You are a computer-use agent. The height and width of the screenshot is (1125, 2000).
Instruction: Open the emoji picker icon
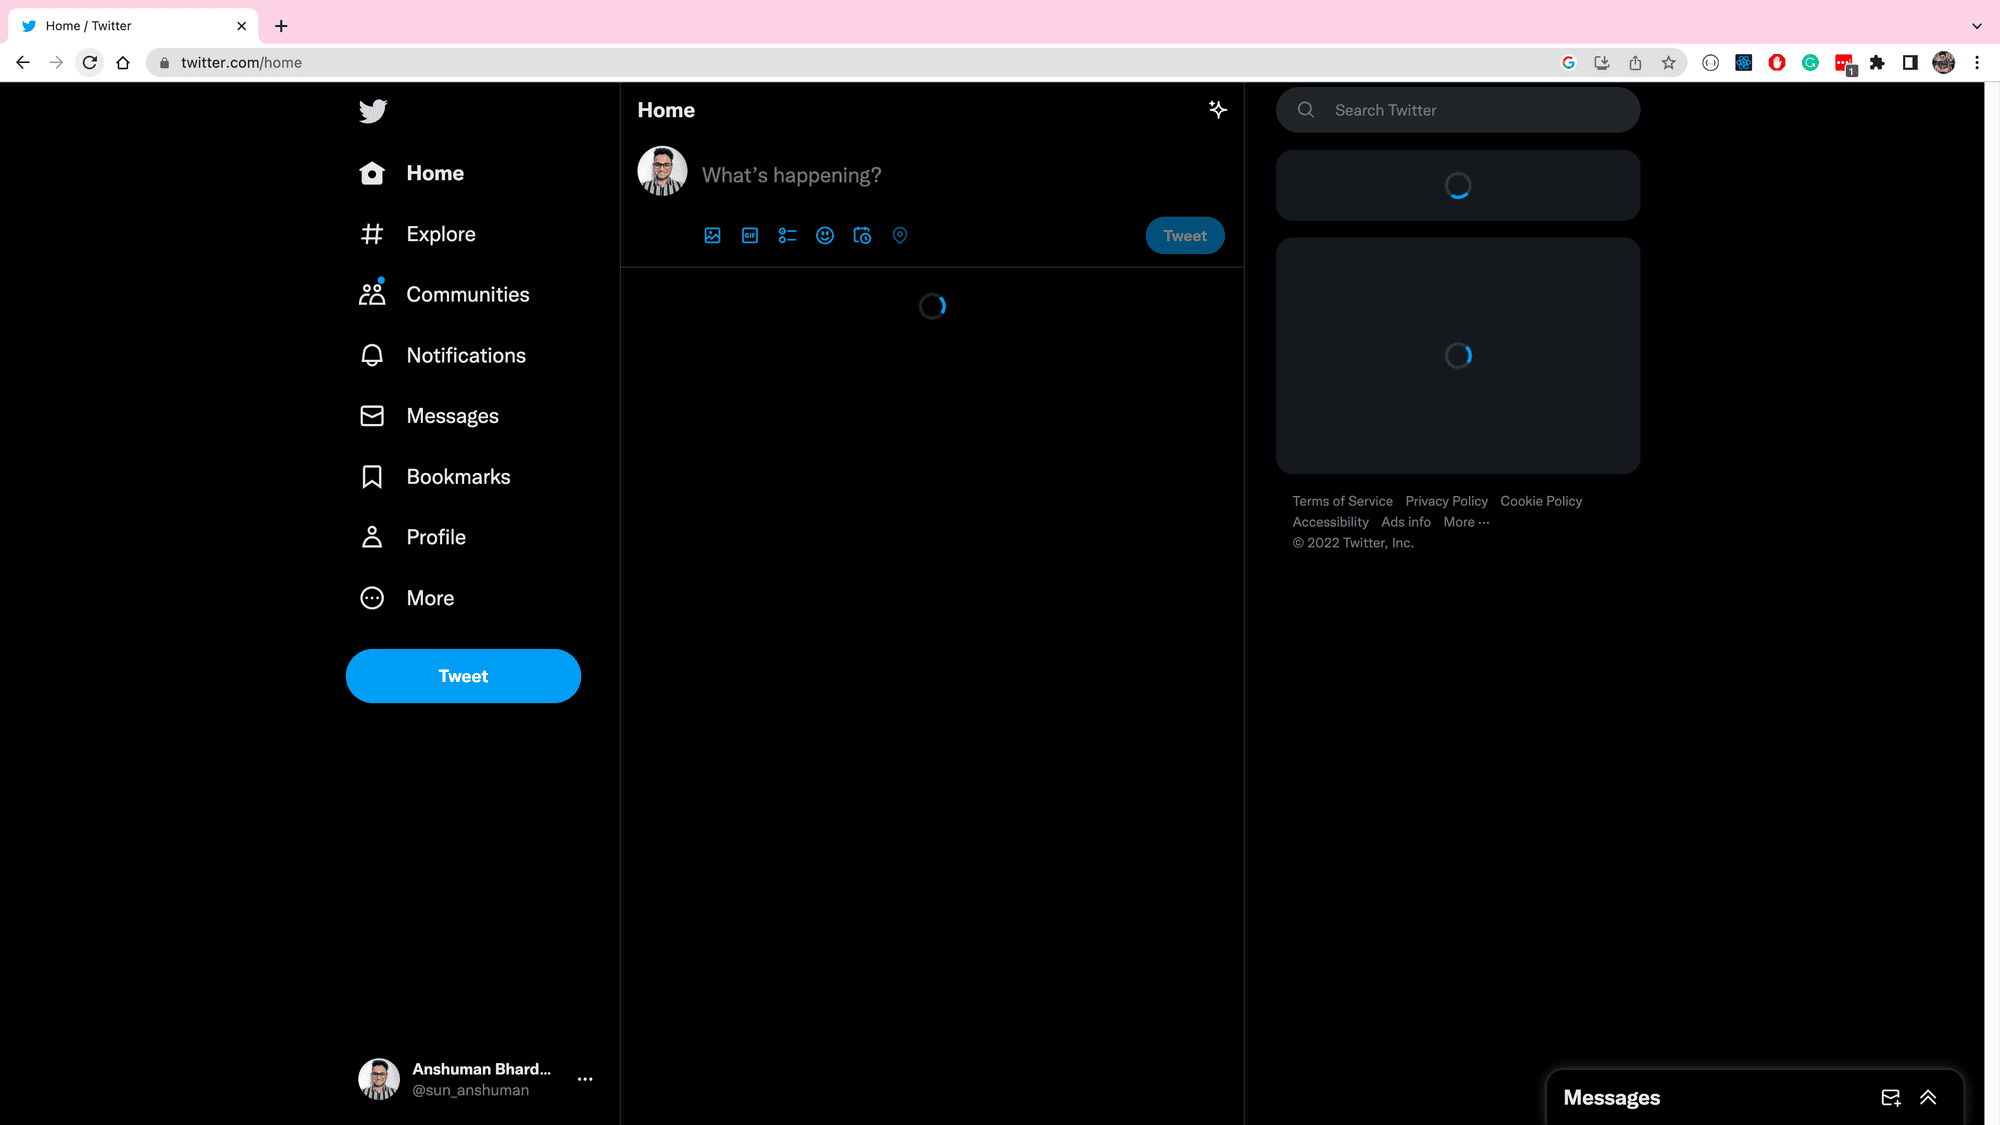tap(824, 235)
